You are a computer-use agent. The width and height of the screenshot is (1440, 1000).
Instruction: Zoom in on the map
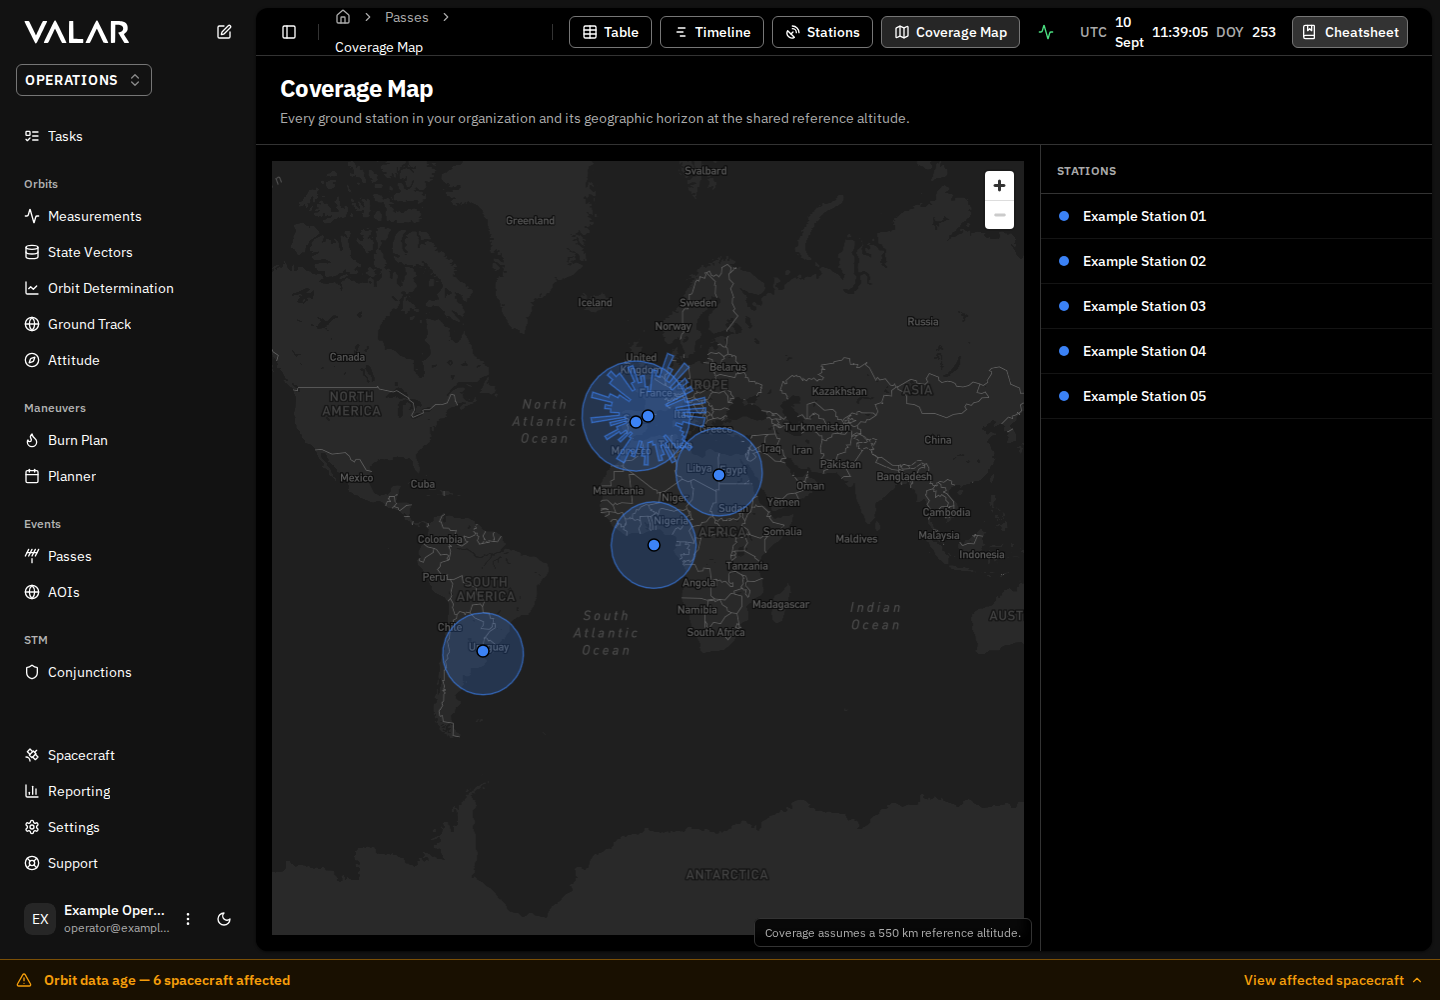(999, 186)
